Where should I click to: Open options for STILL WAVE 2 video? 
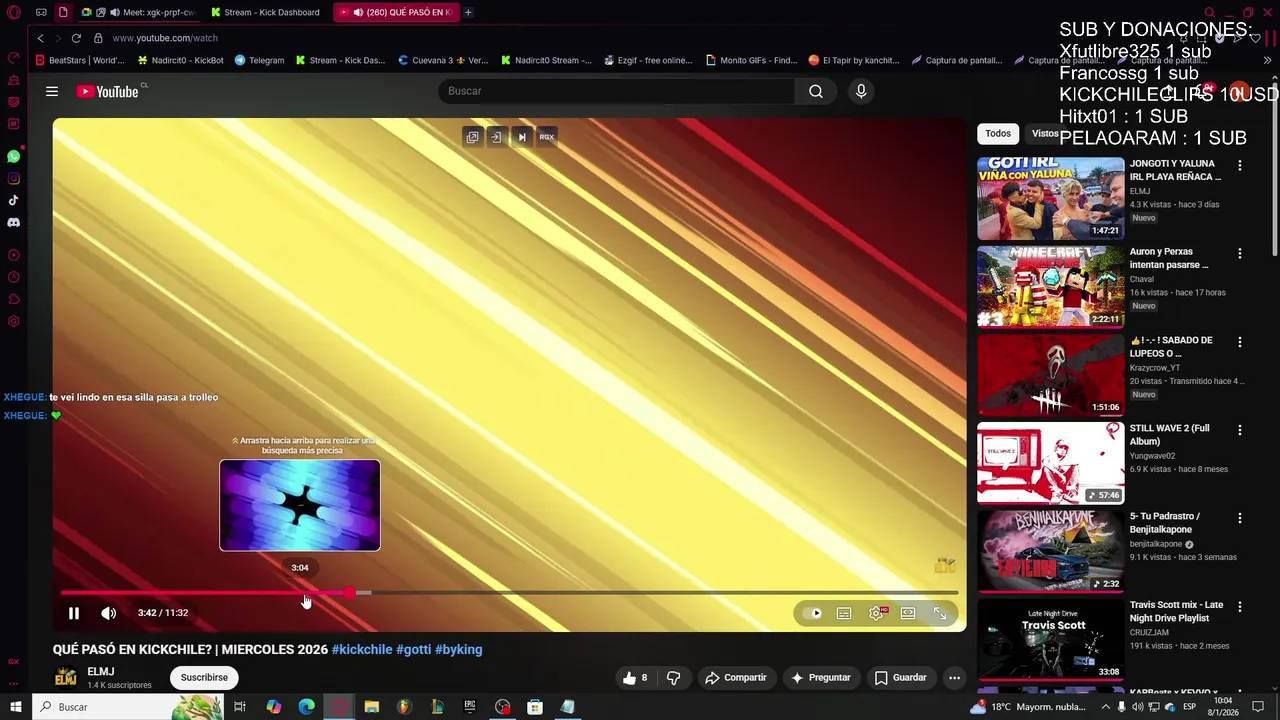point(1240,429)
